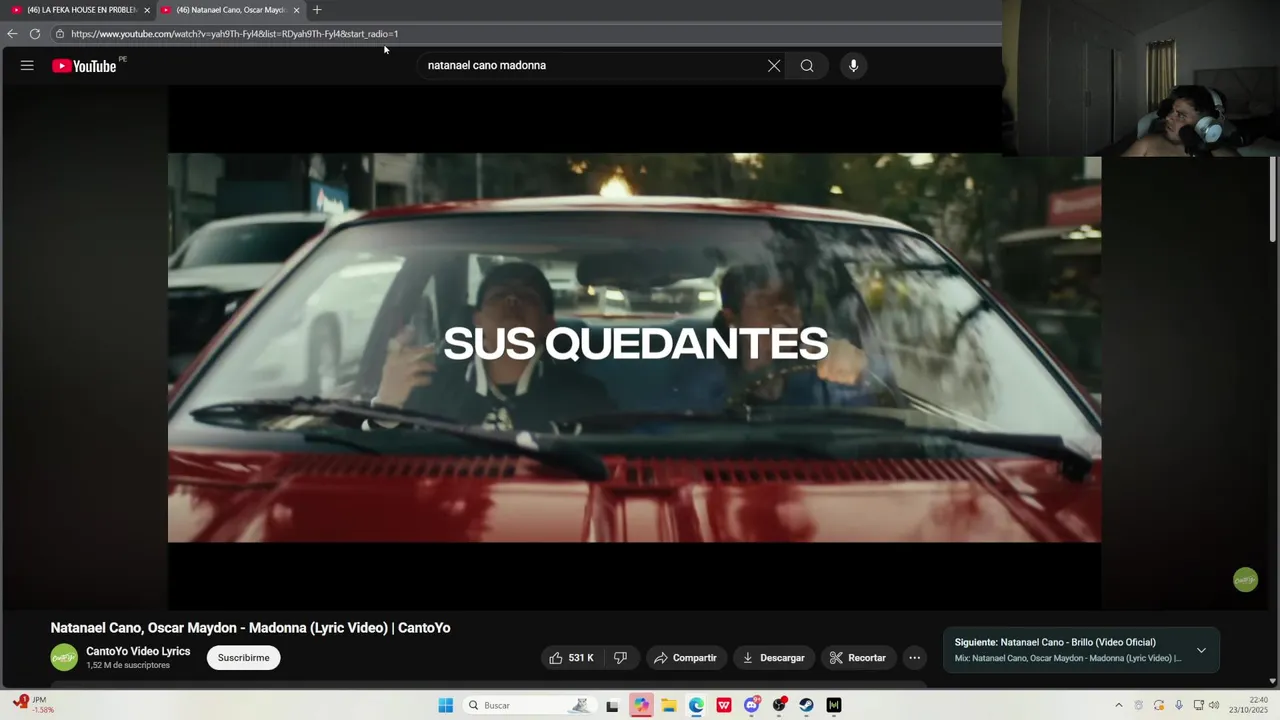The height and width of the screenshot is (720, 1280).
Task: Click the taskbar Buscar search box
Action: tap(528, 705)
